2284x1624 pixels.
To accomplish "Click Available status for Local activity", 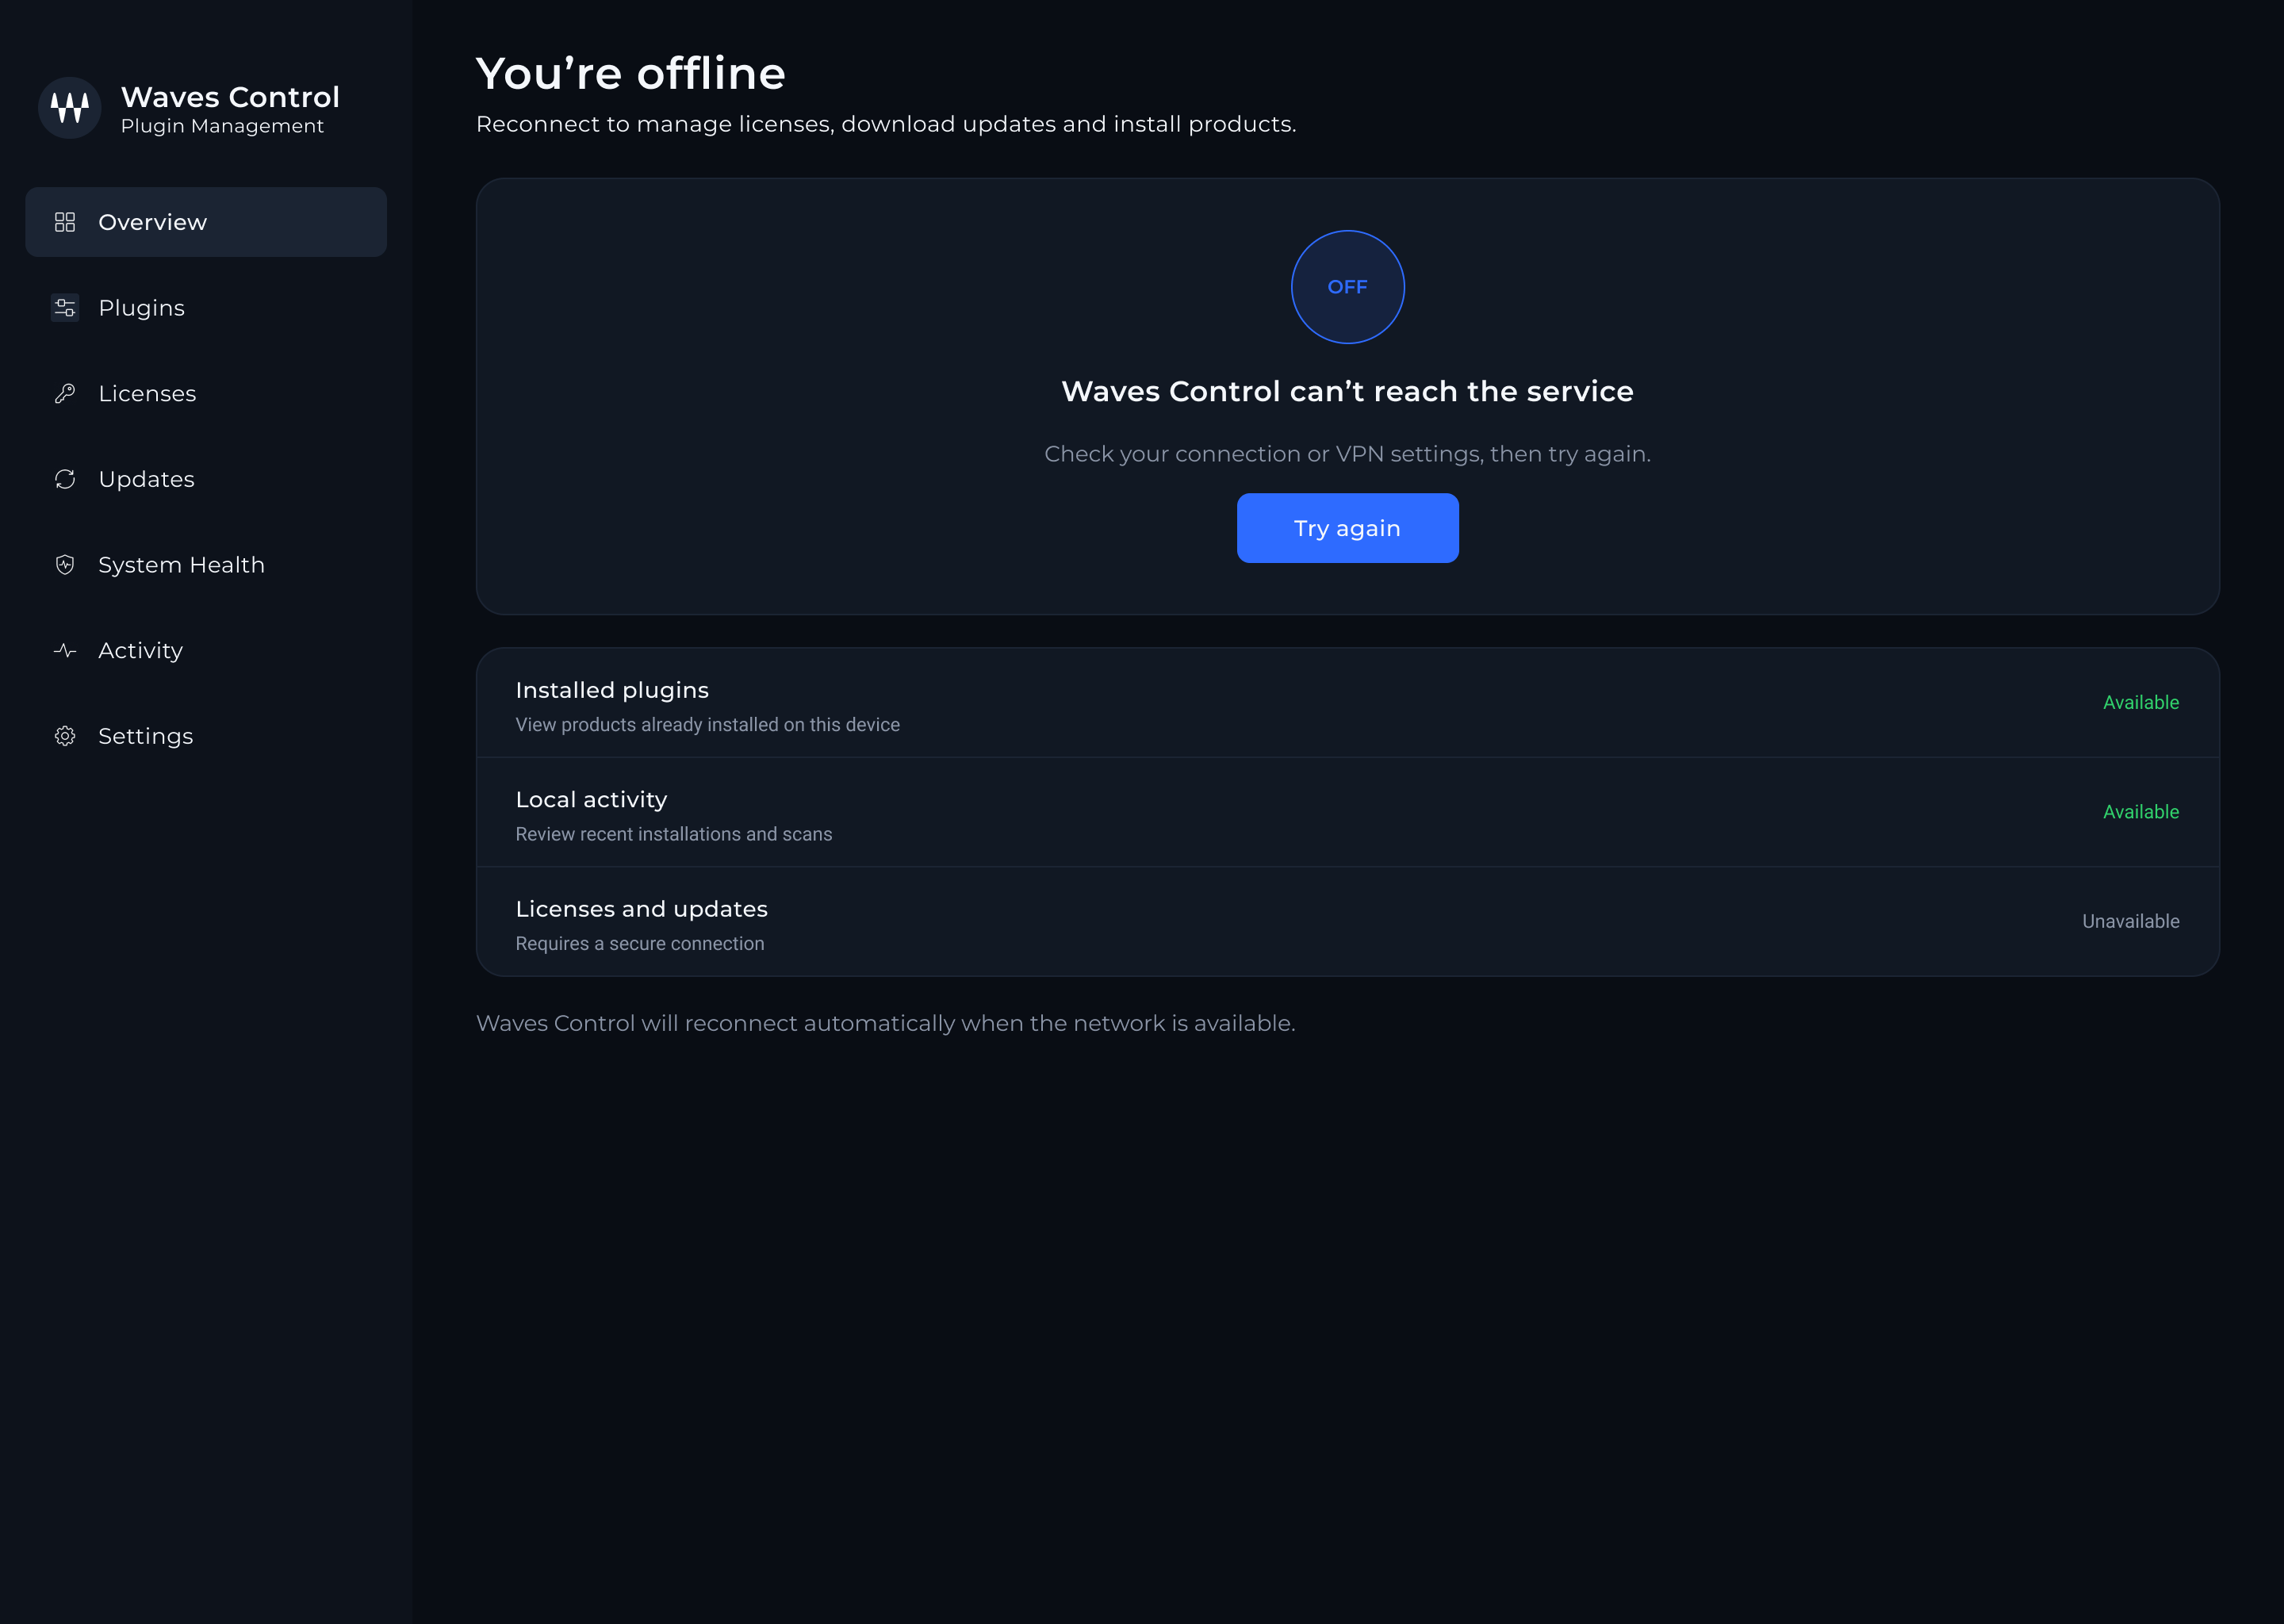I will click(2141, 812).
